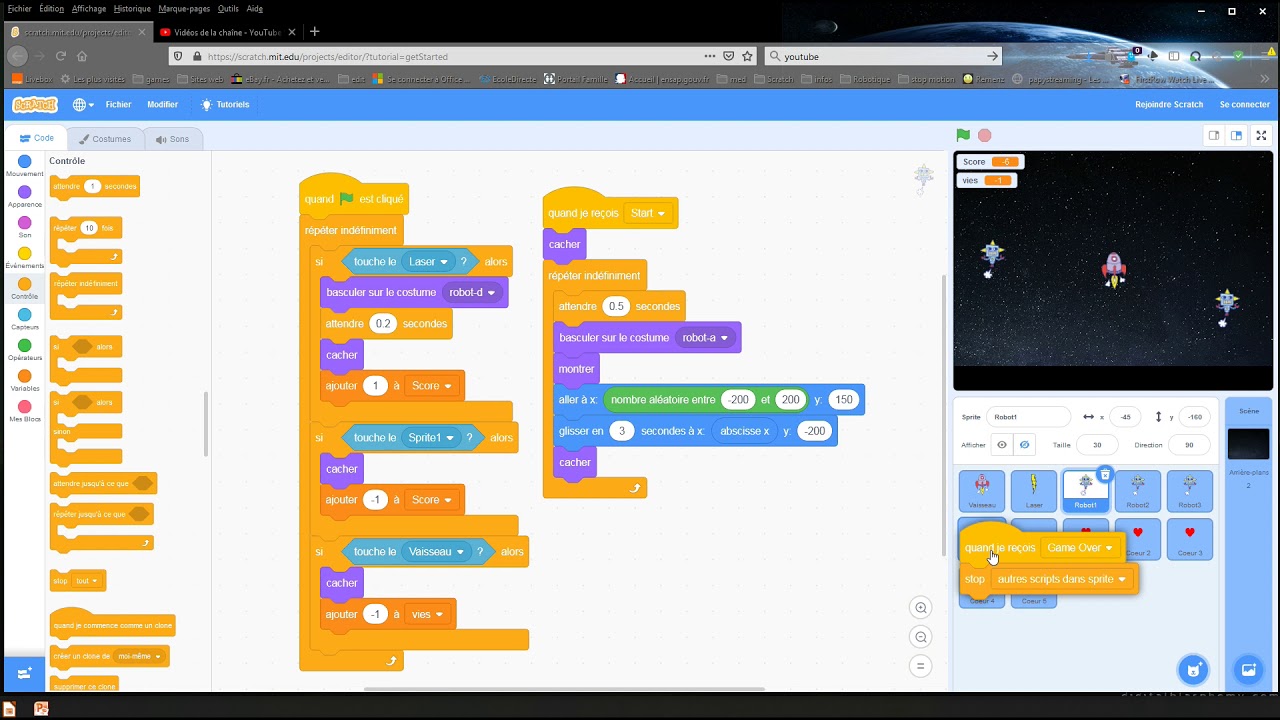Edit the Direction field
This screenshot has height=720, width=1280.
coord(1189,445)
